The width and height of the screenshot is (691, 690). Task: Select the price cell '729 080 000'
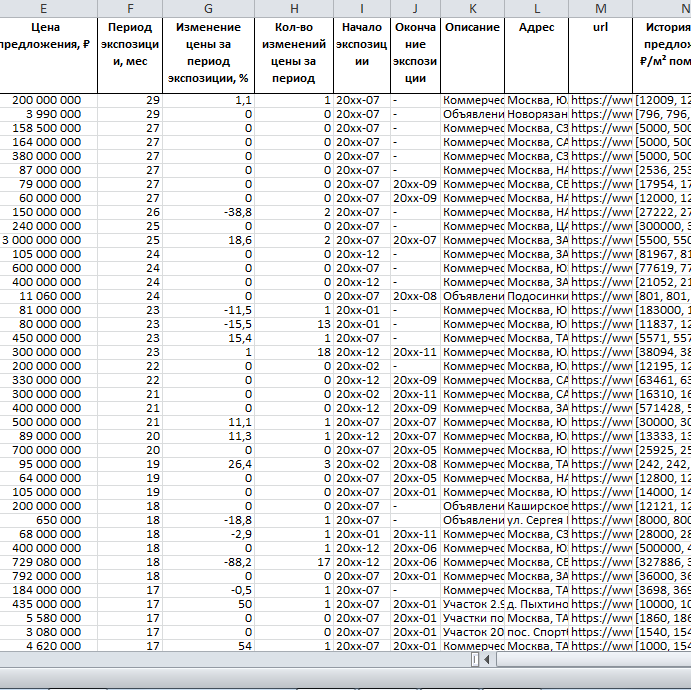(48, 562)
